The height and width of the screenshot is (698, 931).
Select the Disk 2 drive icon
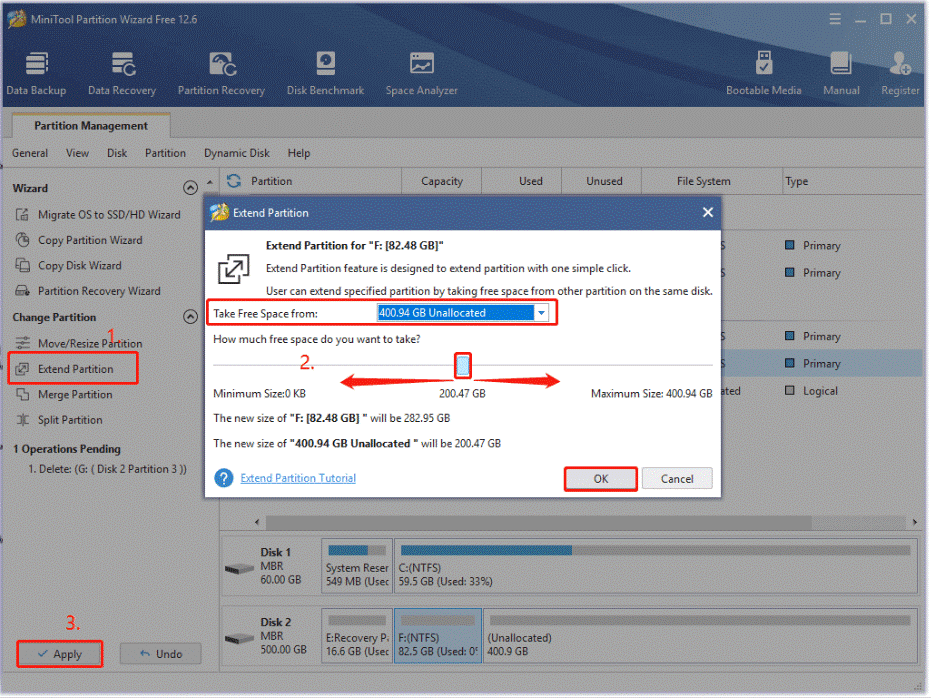(239, 639)
